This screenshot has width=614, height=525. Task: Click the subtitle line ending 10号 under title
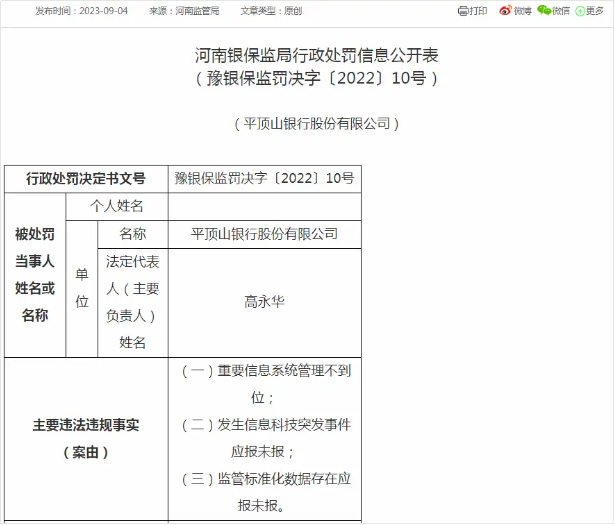[x=316, y=78]
